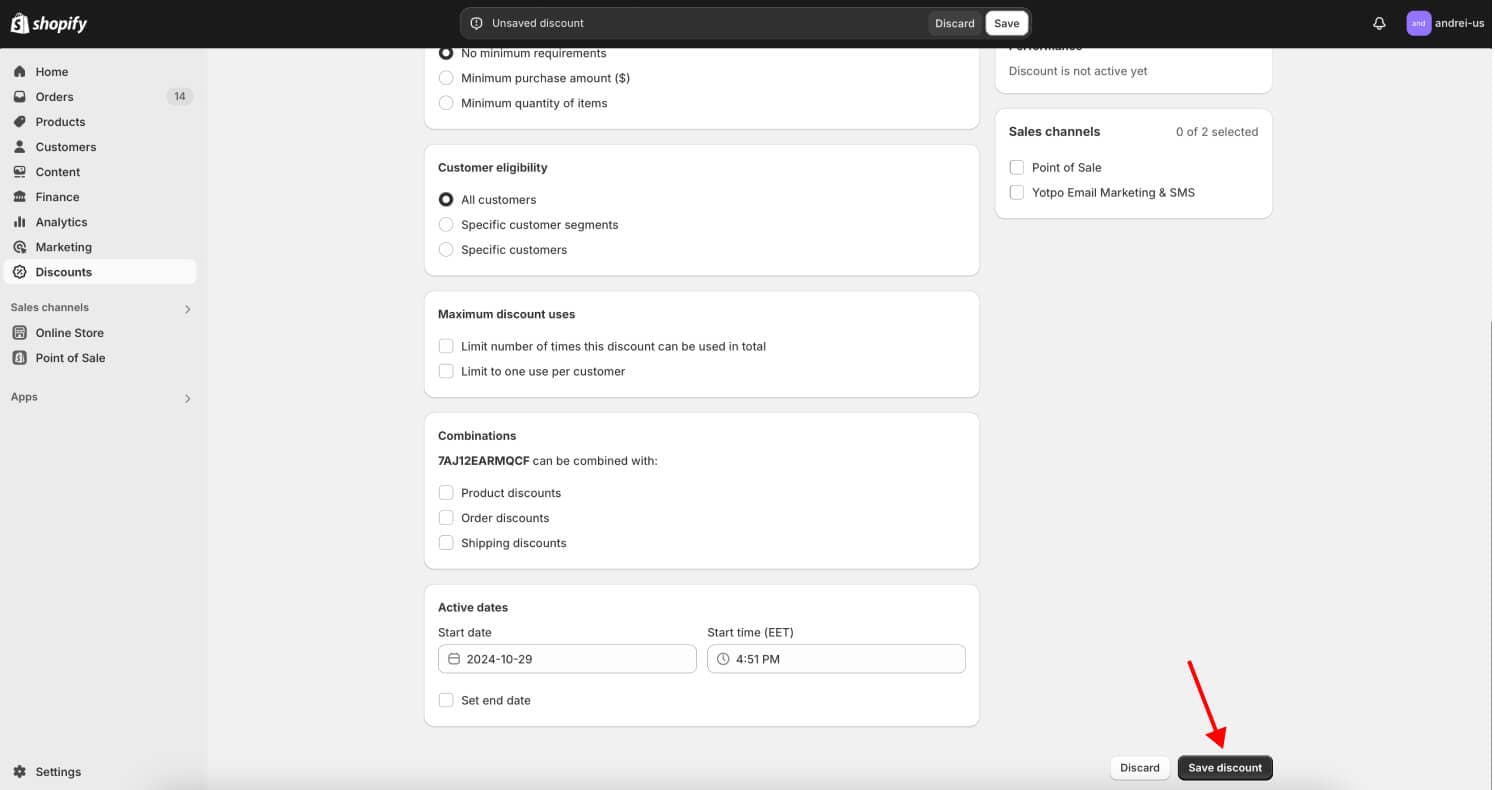Click the Settings gear icon
The image size is (1495, 790).
point(19,772)
